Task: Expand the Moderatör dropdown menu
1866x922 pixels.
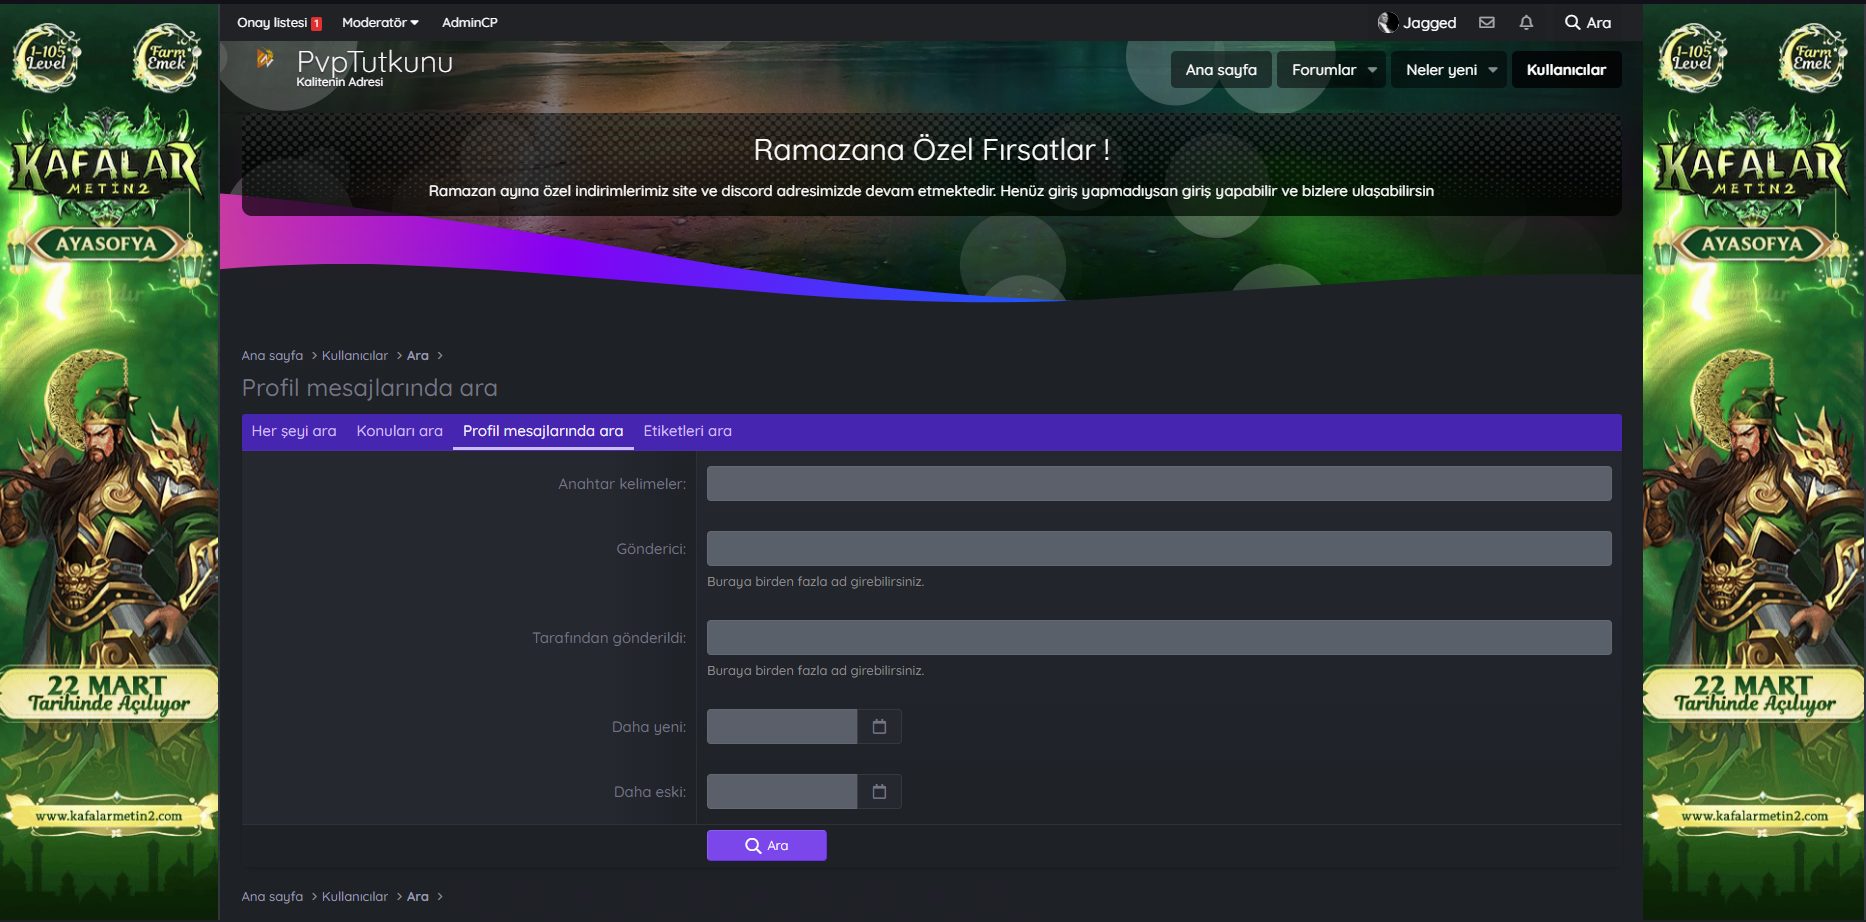Action: tap(380, 22)
